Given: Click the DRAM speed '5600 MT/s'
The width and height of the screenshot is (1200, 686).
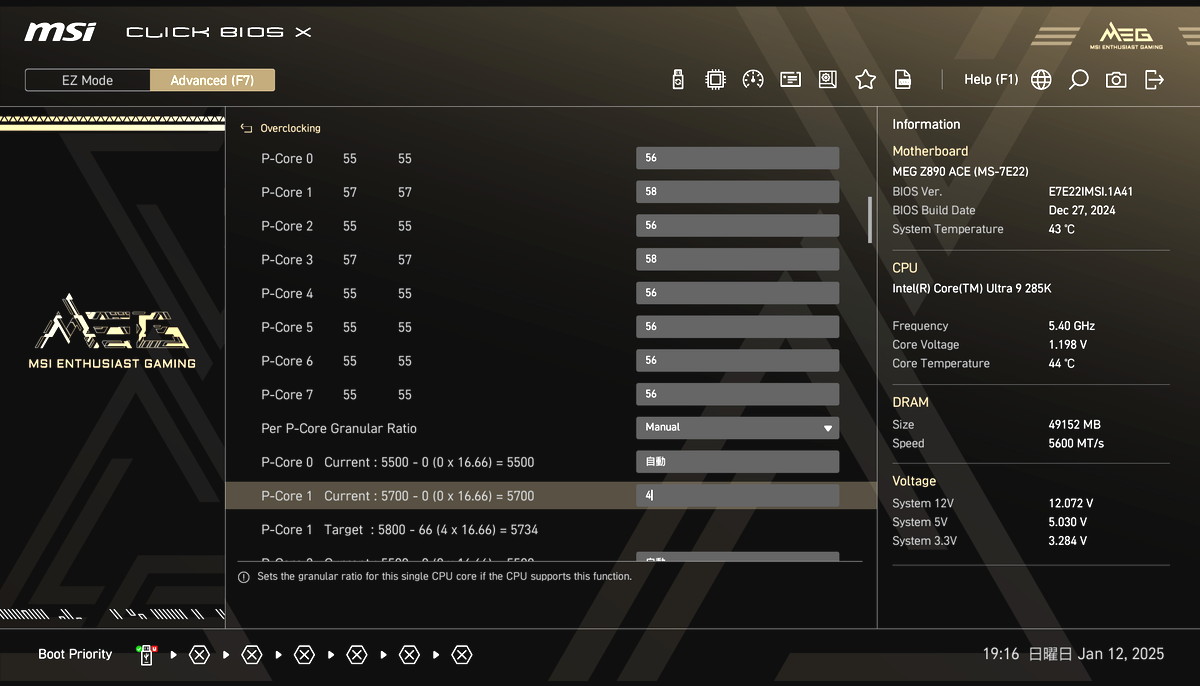Looking at the screenshot, I should 1076,444.
